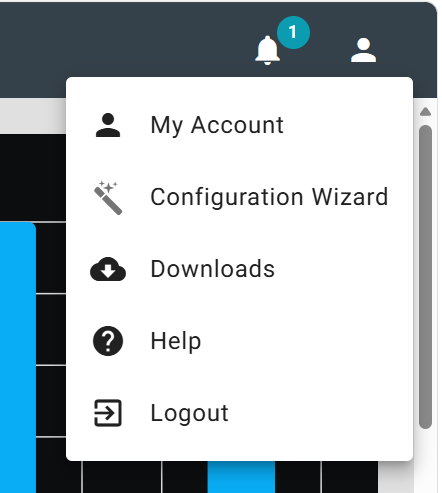Open My Account from the menu

[x=239, y=125]
